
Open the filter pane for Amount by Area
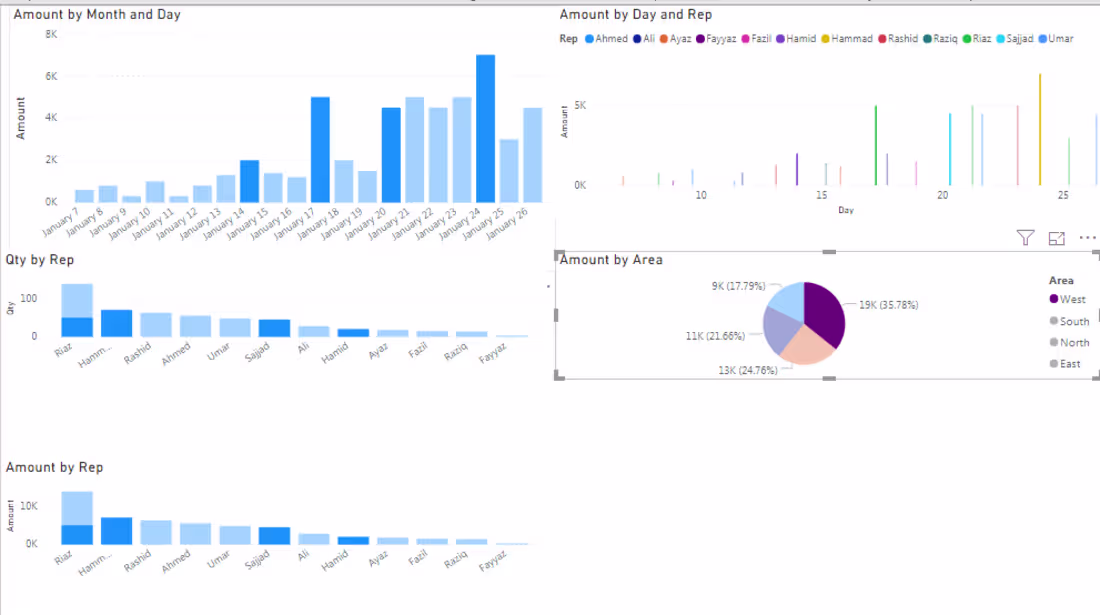1025,238
